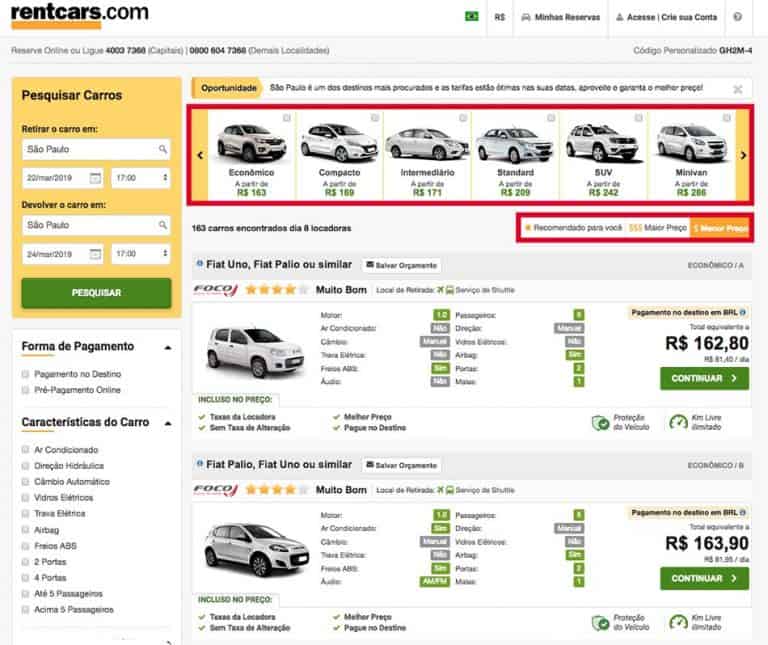Collapse the Características do Carro section

coord(168,423)
